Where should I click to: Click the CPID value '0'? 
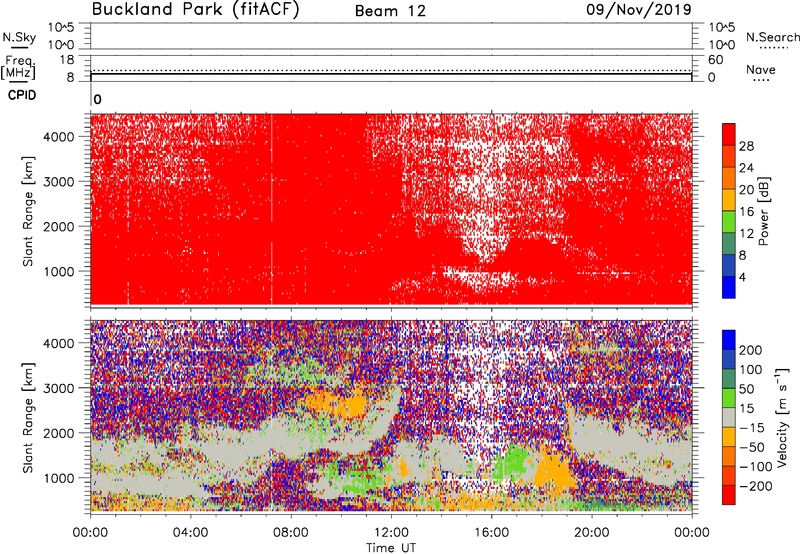[97, 99]
